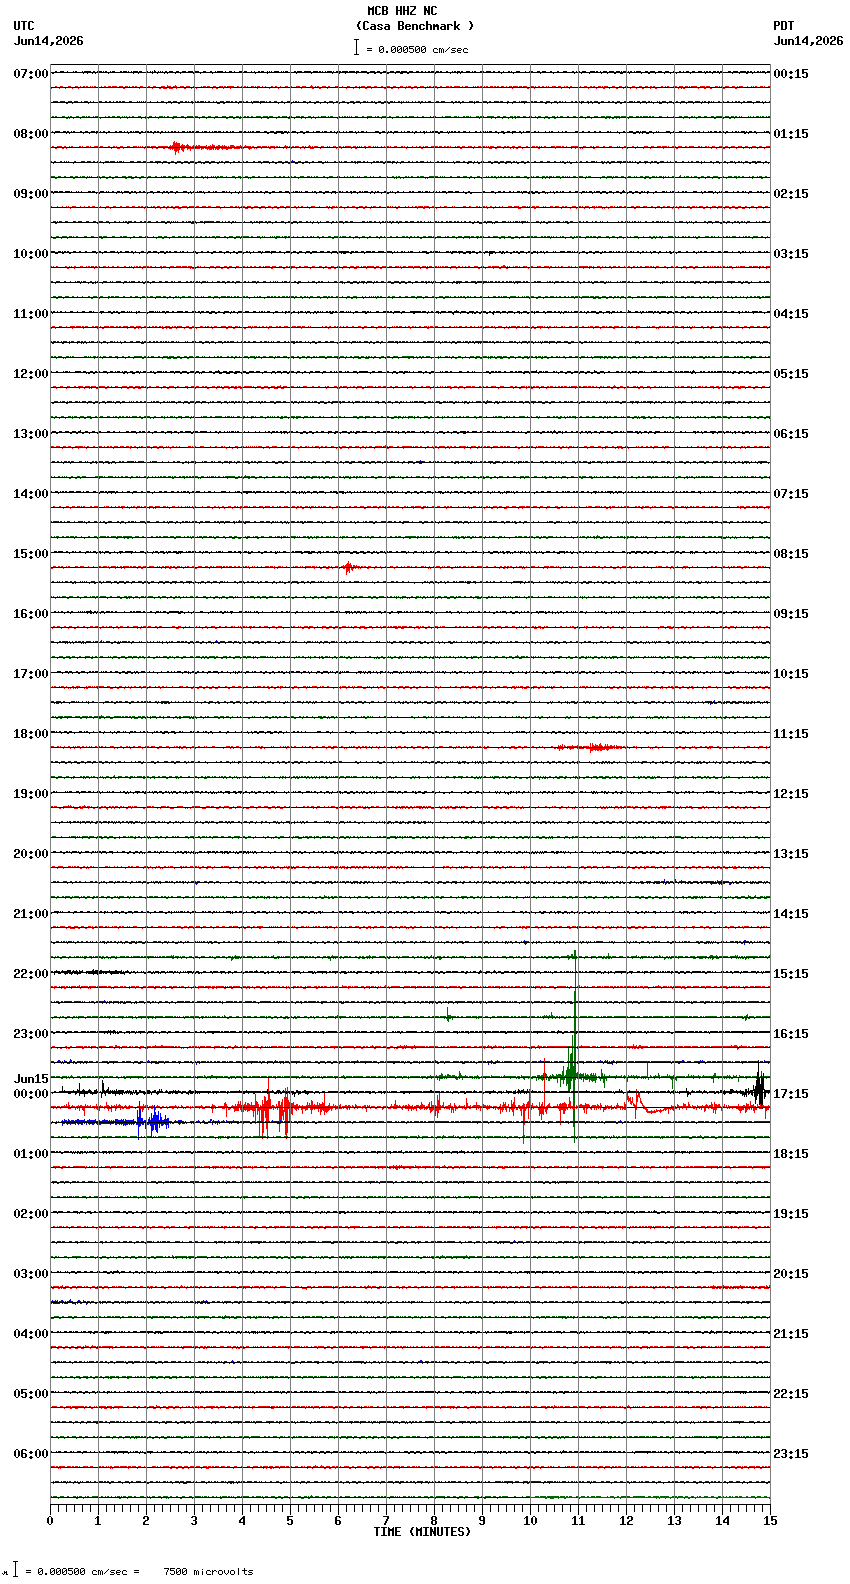
Task: Click the 23:15 PDT row label
Action: coord(791,1453)
